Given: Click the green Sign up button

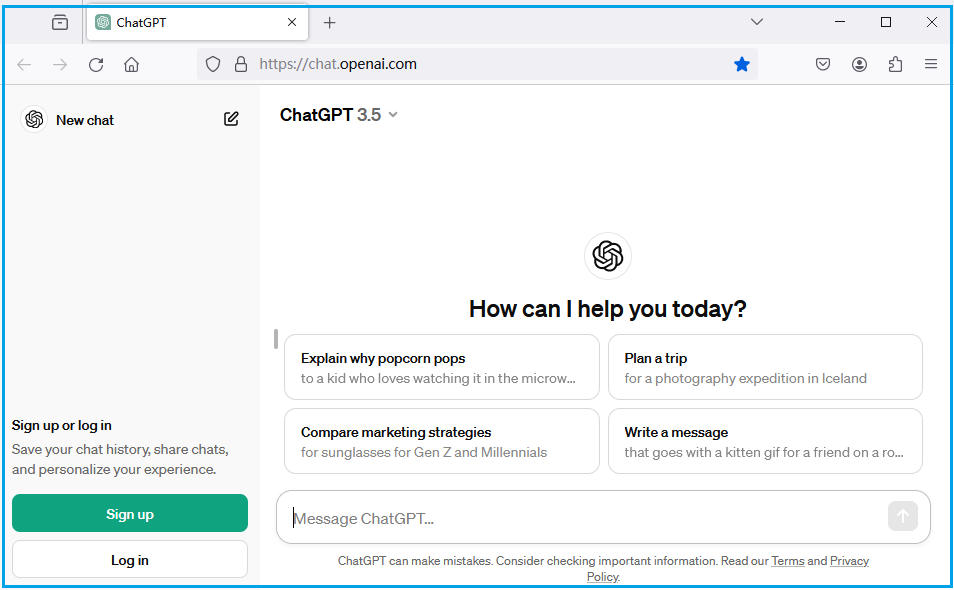Looking at the screenshot, I should click(130, 513).
